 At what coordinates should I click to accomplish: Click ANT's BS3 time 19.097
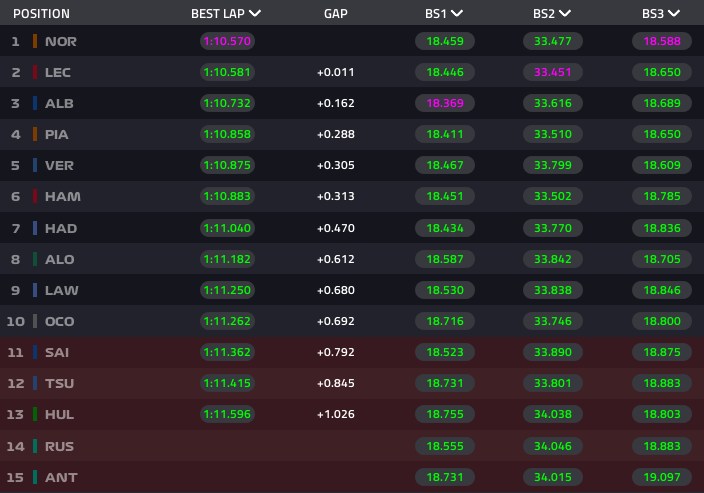coord(662,477)
